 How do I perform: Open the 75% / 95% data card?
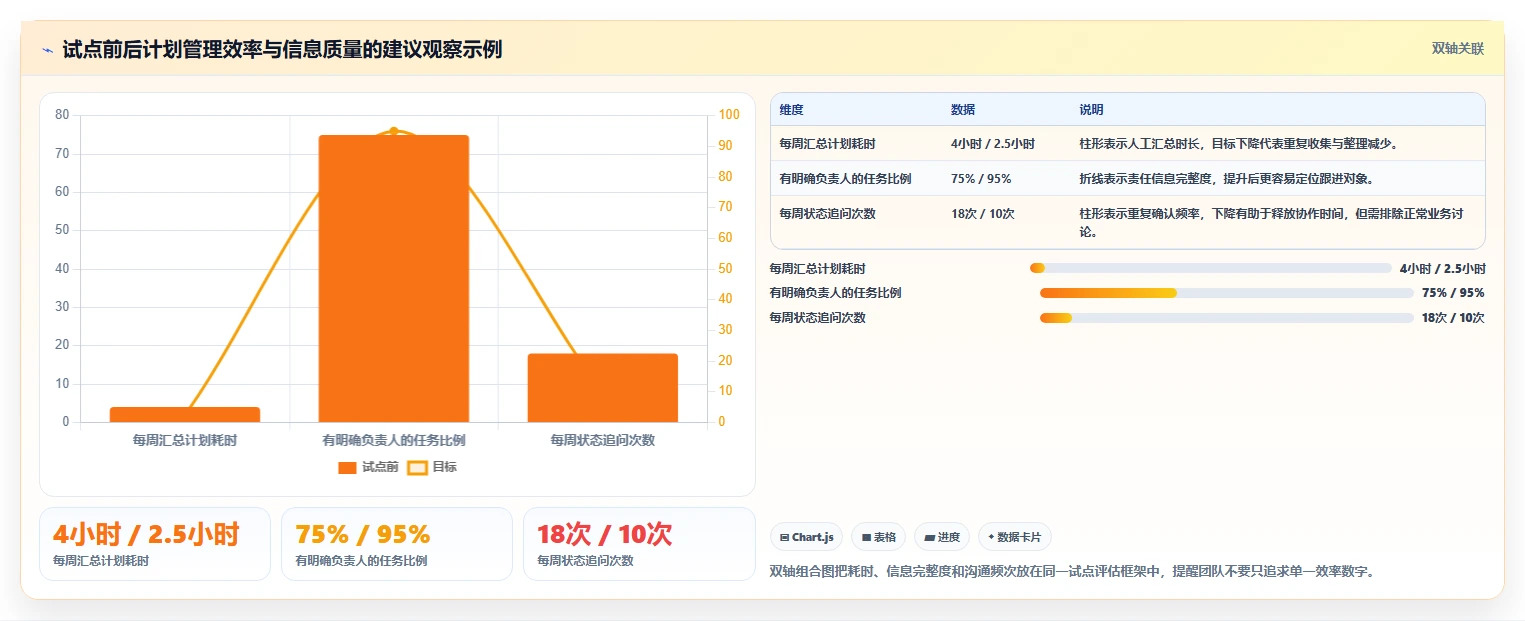pos(397,544)
